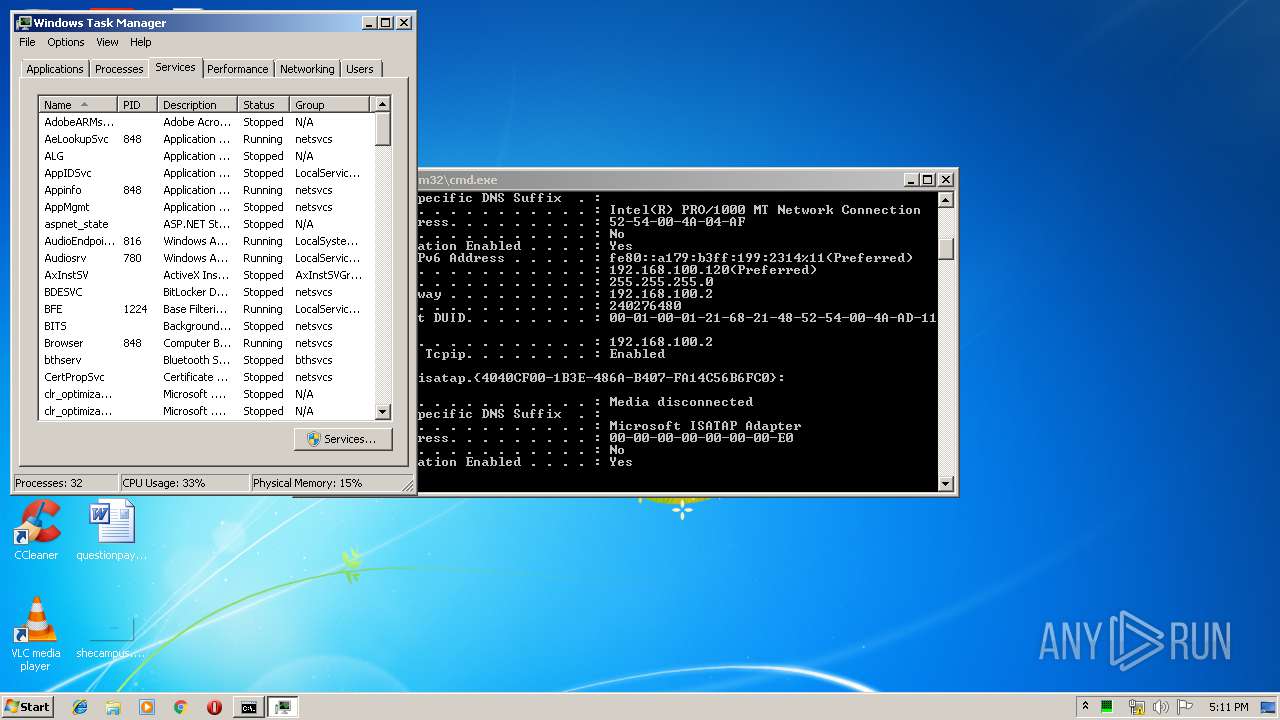Open Google Chrome from the taskbar
The image size is (1280, 720).
coord(181,707)
